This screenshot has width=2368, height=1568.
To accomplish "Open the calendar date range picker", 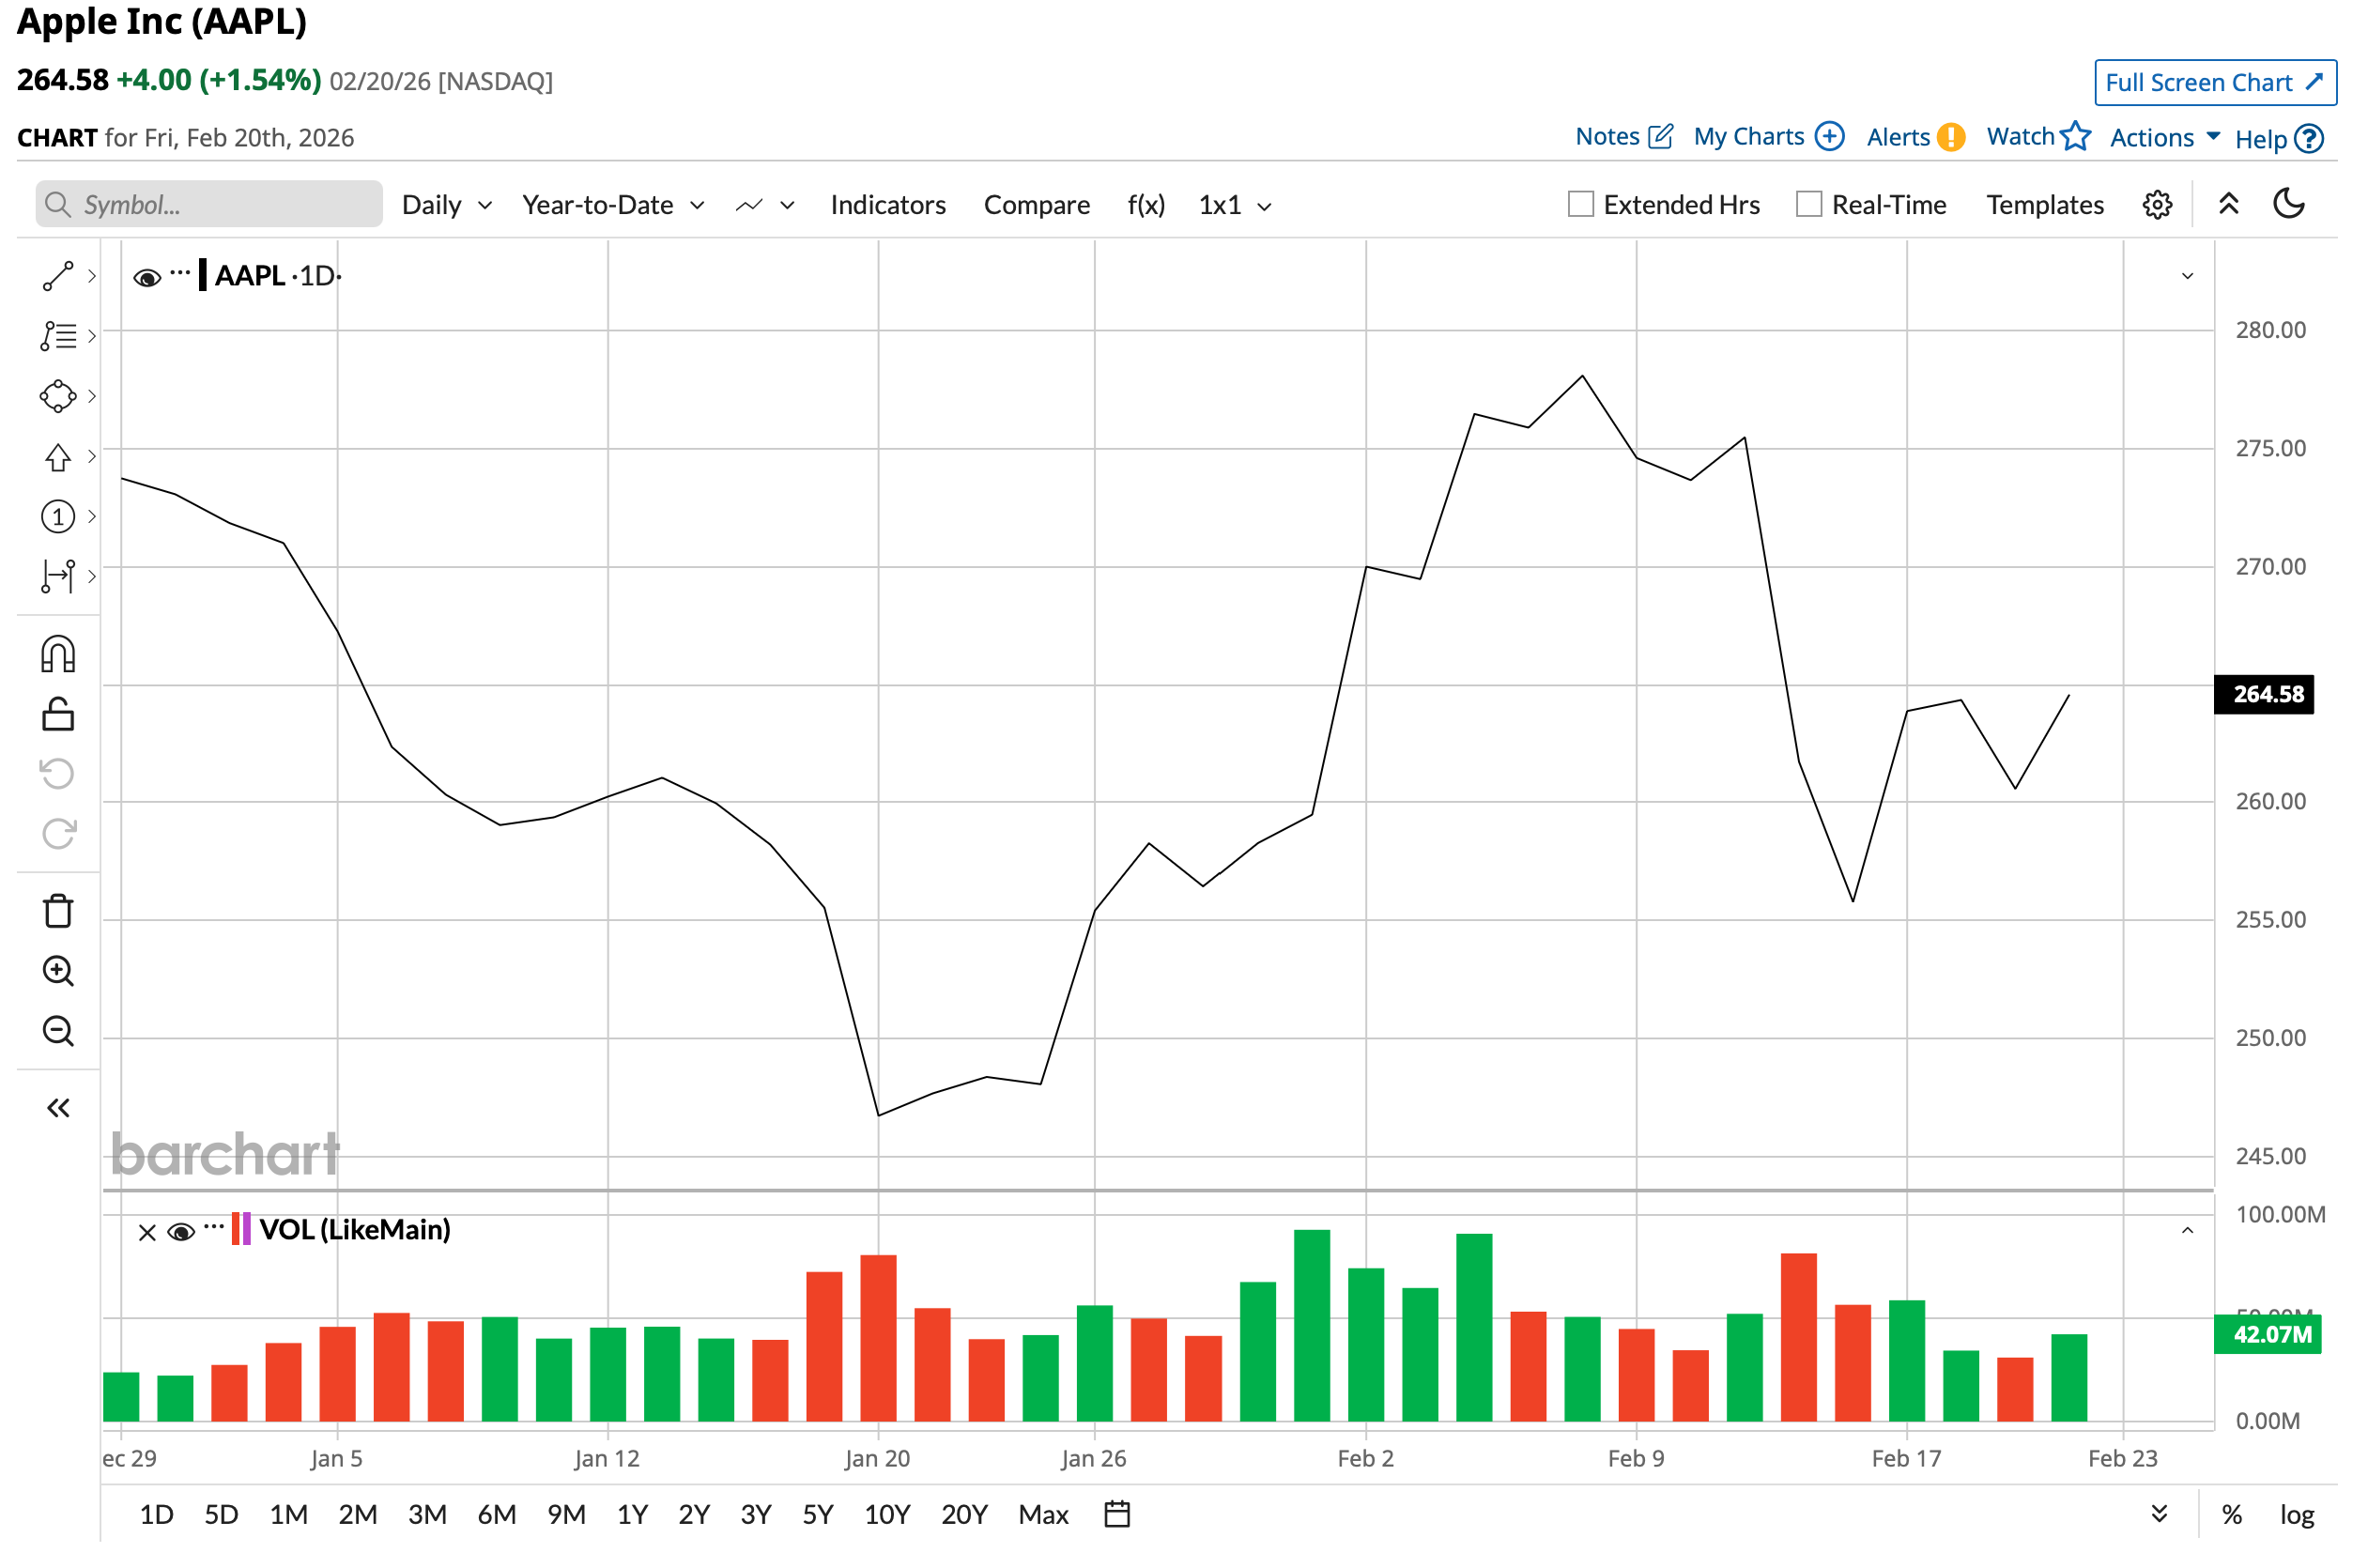I will click(x=1117, y=1514).
